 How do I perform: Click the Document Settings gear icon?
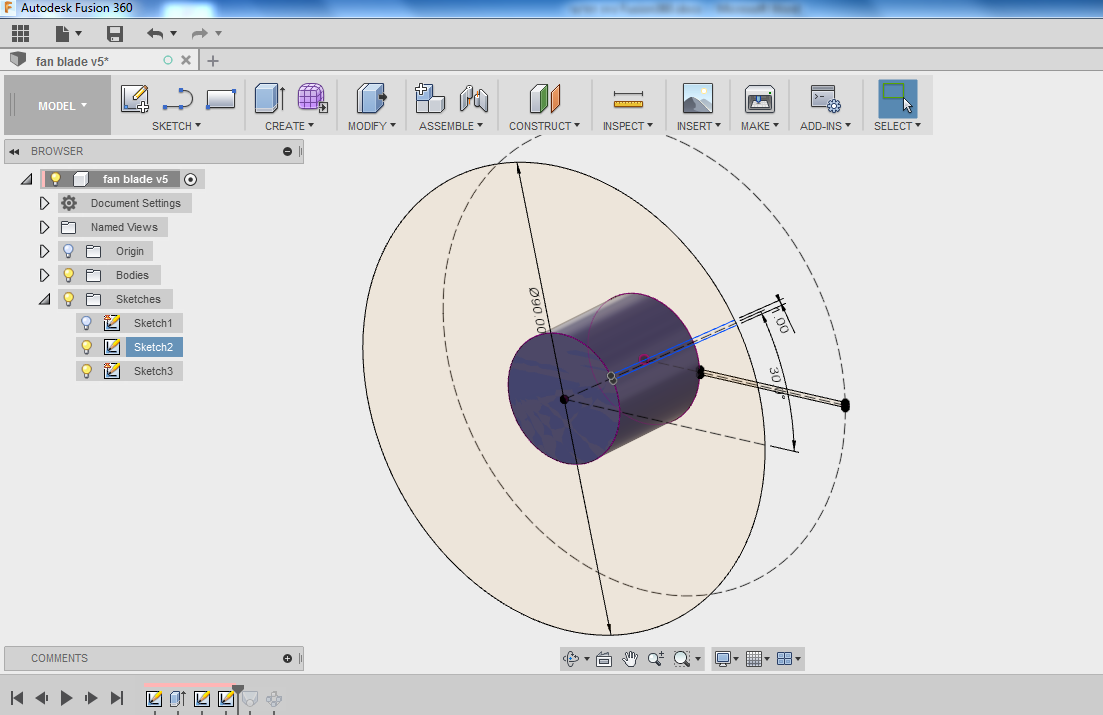pyautogui.click(x=68, y=203)
